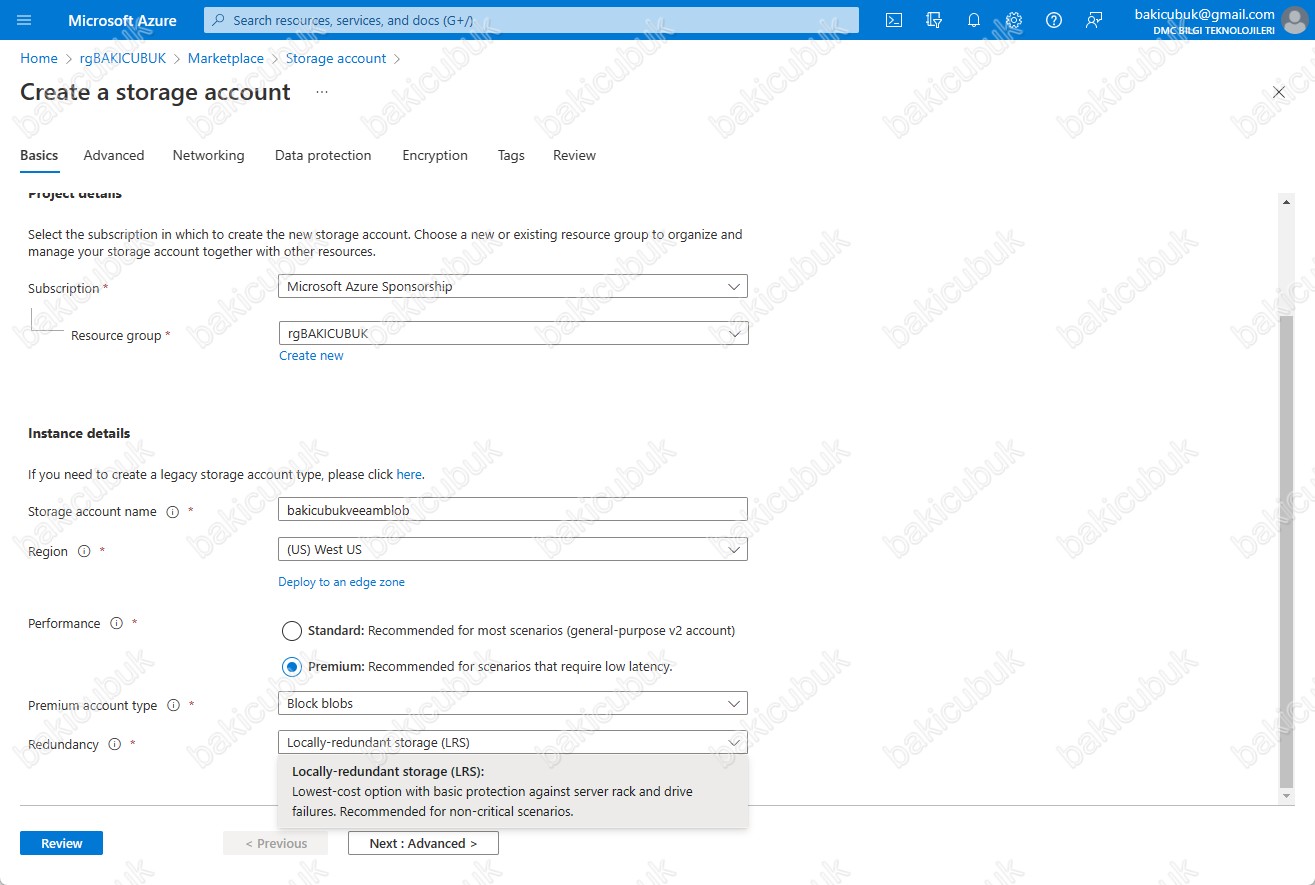Go to Marketplace breadcrumb
This screenshot has height=885, width=1315.
point(226,59)
